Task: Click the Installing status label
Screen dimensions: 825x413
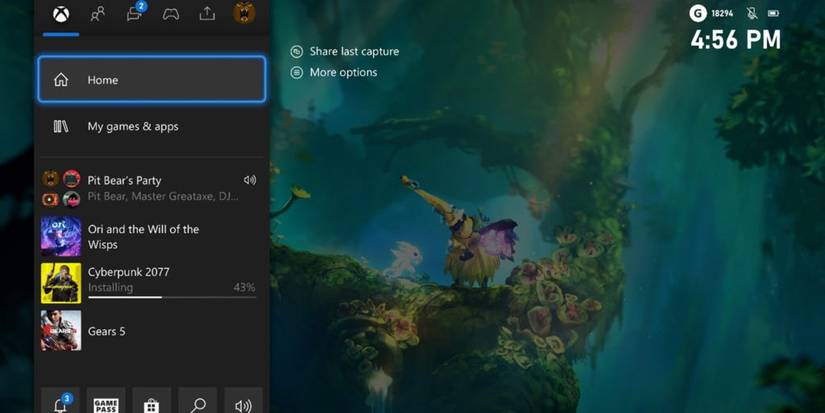Action: [110, 287]
